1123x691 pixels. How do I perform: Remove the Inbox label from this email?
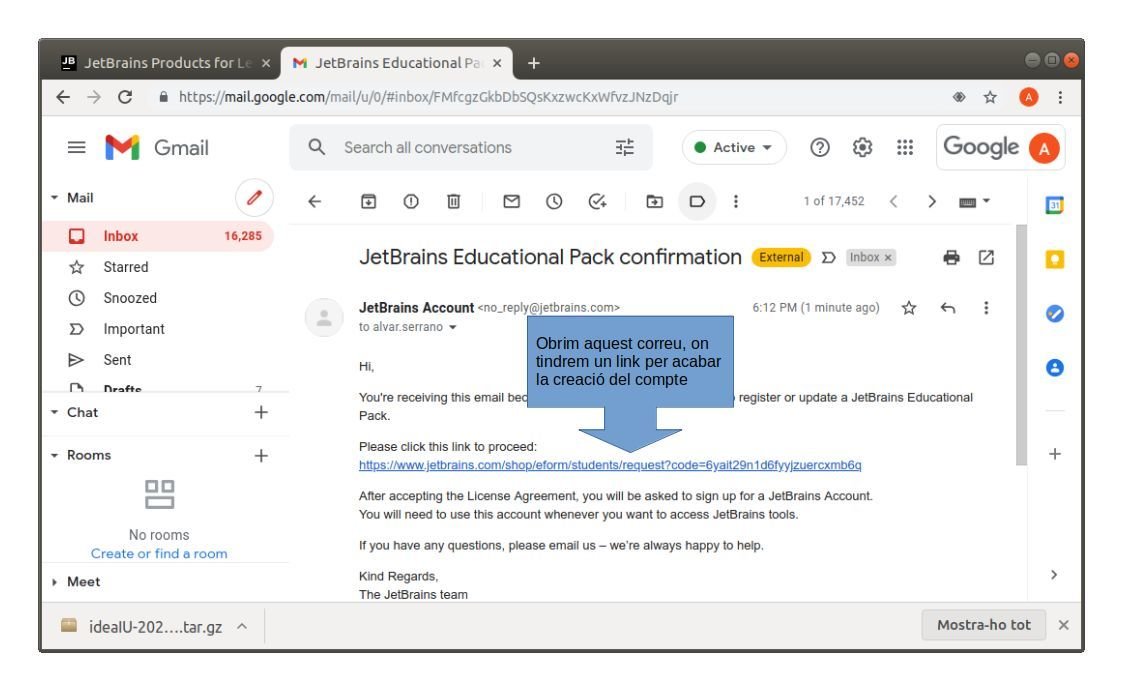tap(888, 258)
